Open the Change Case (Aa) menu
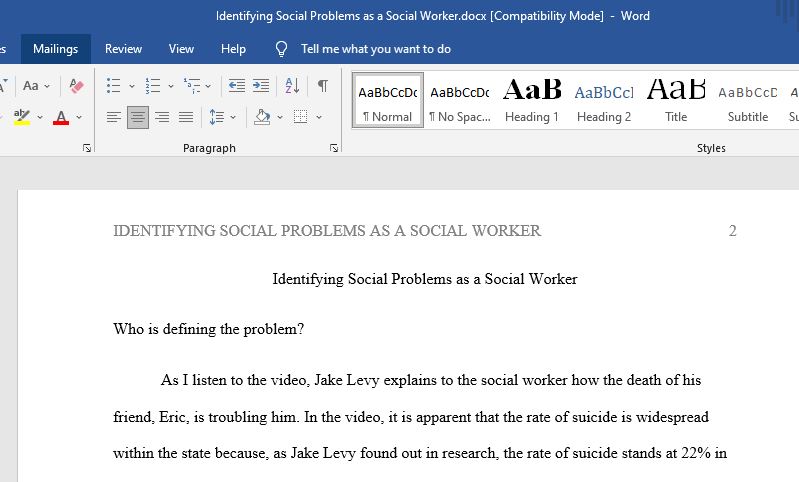Image resolution: width=799 pixels, height=482 pixels. click(x=37, y=86)
